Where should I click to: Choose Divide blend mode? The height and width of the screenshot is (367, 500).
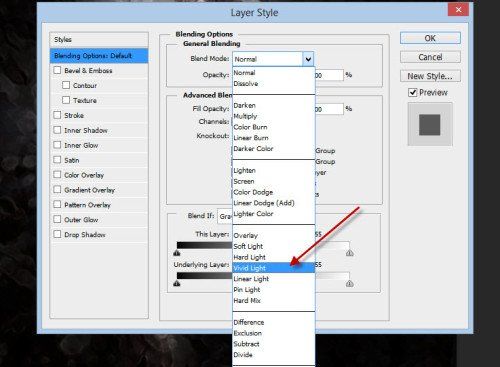[x=274, y=355]
